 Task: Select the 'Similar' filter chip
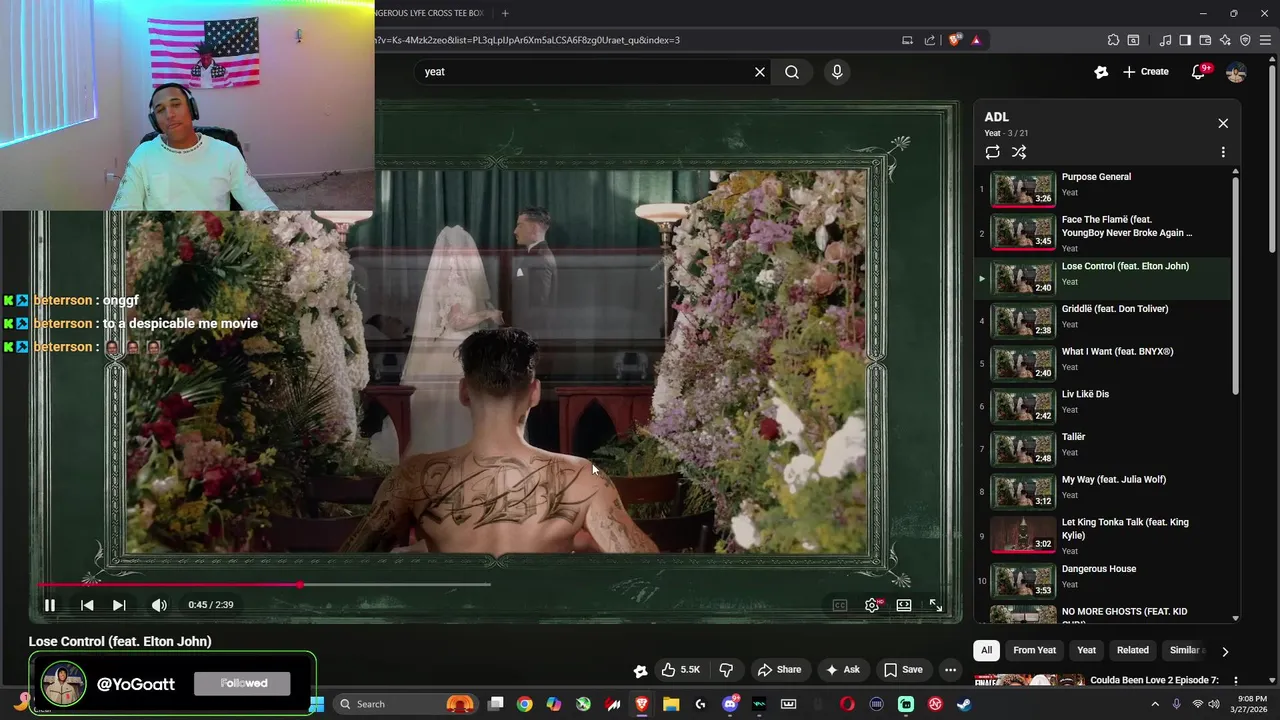(1184, 650)
